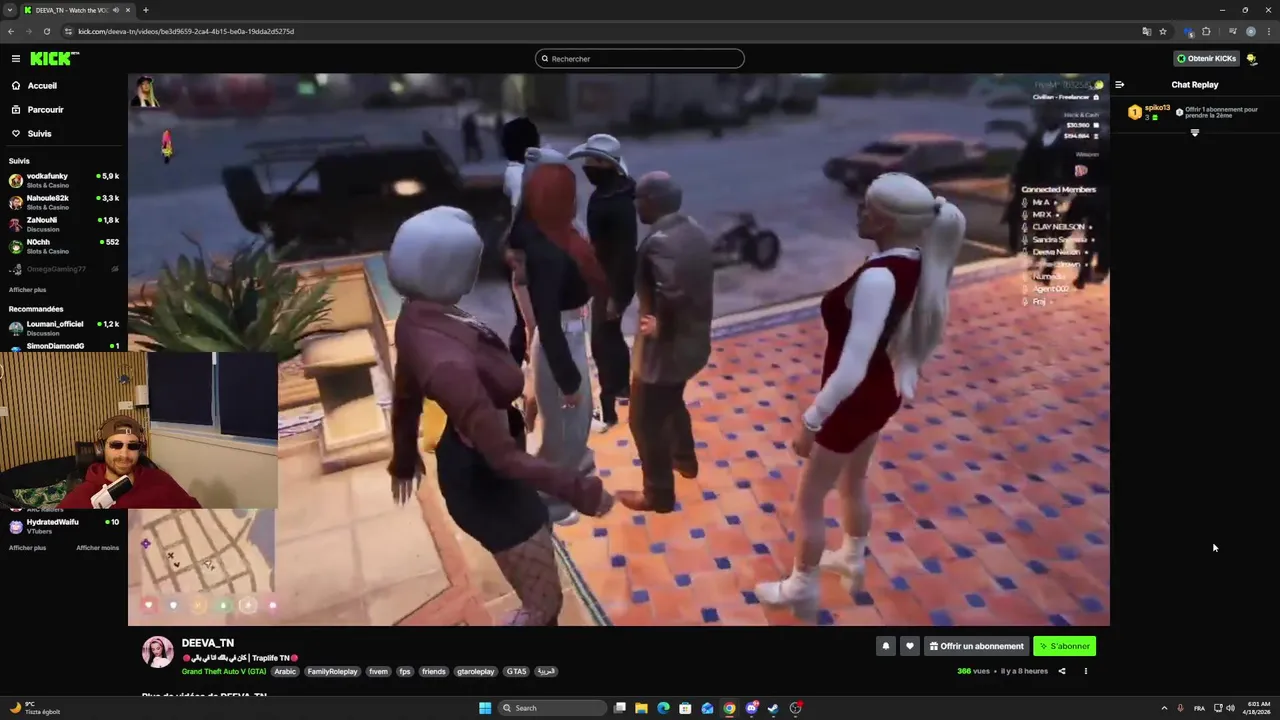This screenshot has width=1280, height=720.
Task: Select the Arabic tag
Action: click(285, 672)
